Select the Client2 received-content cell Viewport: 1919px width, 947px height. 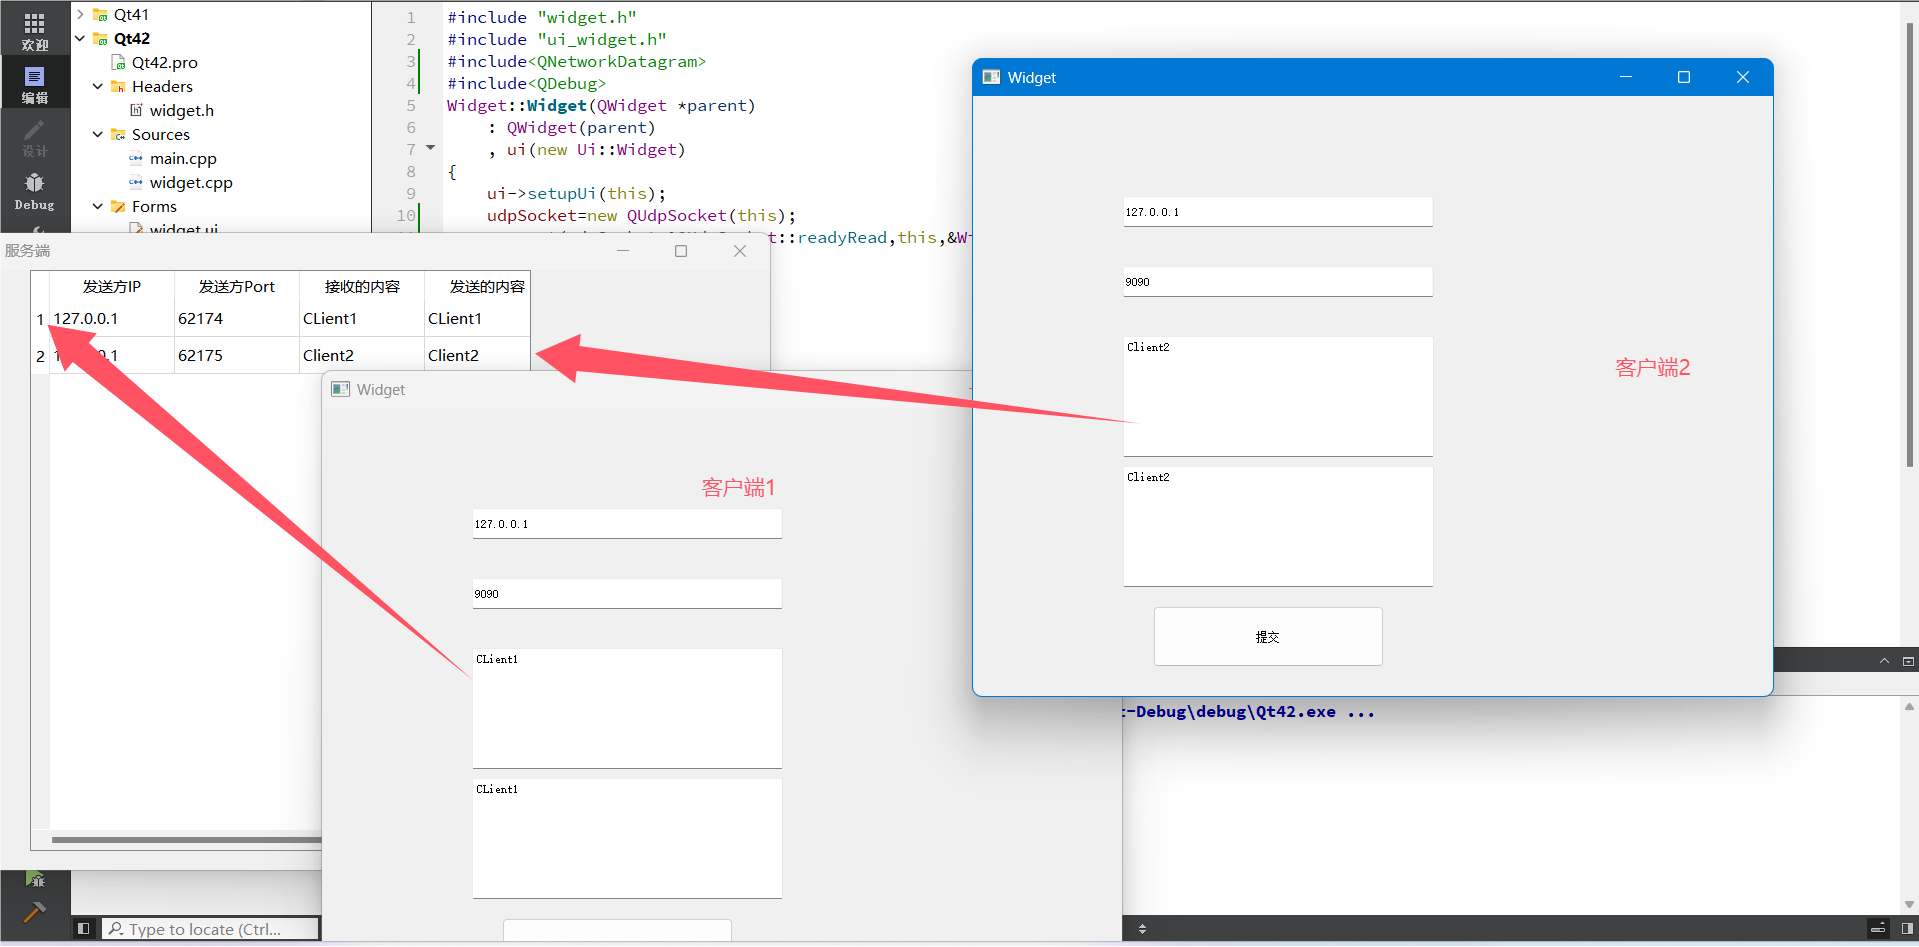(362, 355)
